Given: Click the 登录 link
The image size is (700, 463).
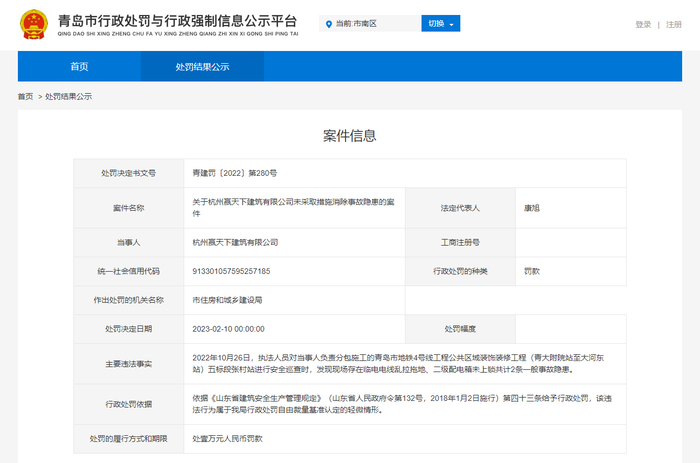Looking at the screenshot, I should [643, 25].
